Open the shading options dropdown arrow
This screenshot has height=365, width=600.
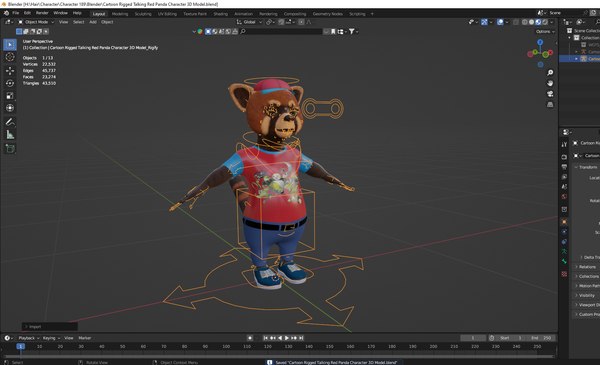coord(551,22)
